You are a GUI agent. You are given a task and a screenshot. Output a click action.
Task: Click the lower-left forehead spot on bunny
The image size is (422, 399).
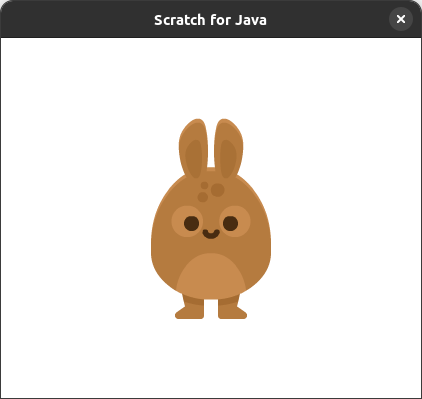(203, 197)
